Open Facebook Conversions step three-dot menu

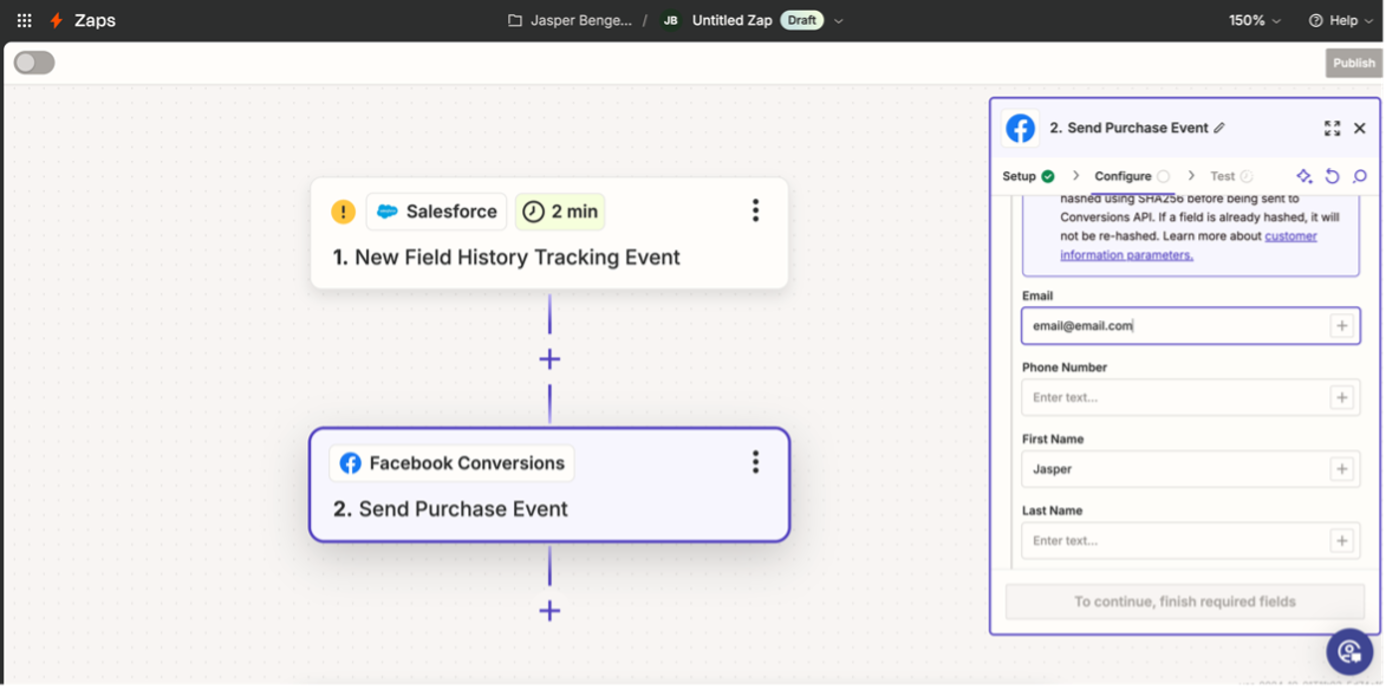point(755,461)
